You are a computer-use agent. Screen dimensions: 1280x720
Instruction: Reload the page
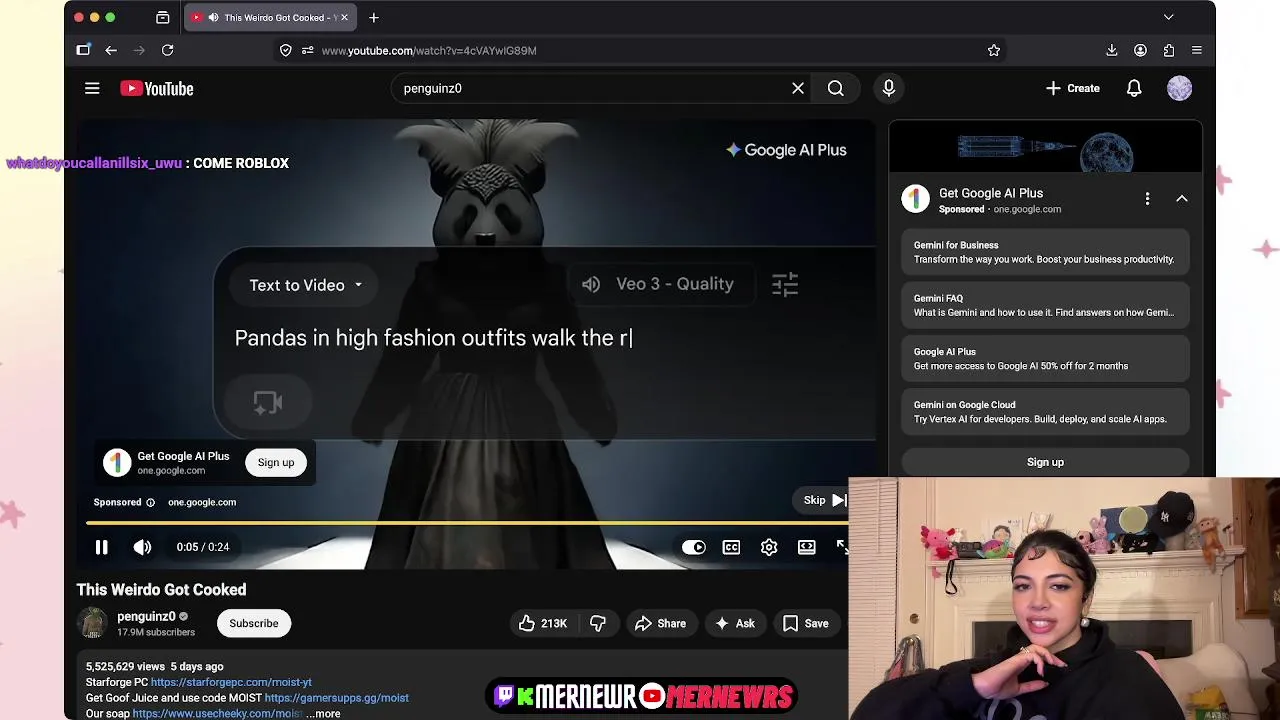pos(168,50)
